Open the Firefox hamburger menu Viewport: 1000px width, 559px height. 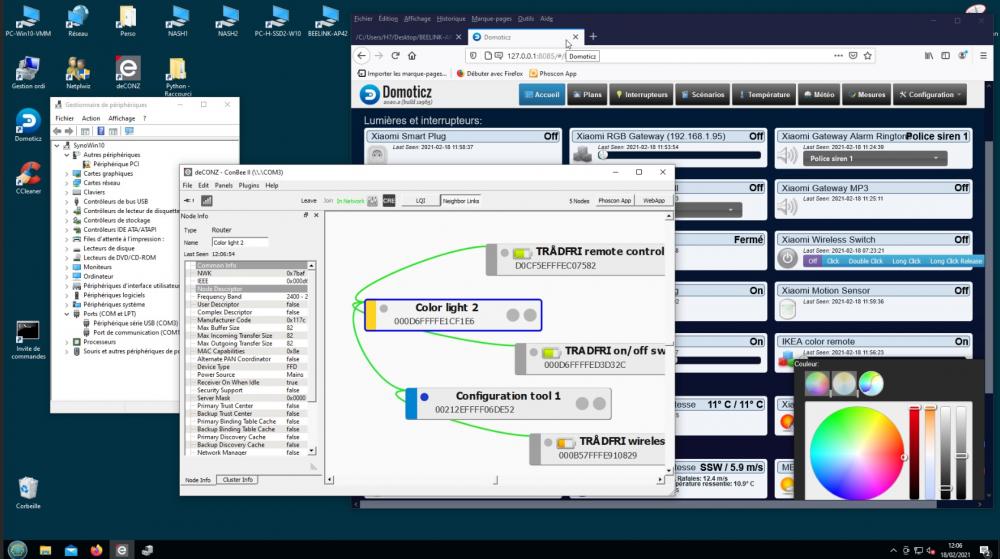coord(983,55)
